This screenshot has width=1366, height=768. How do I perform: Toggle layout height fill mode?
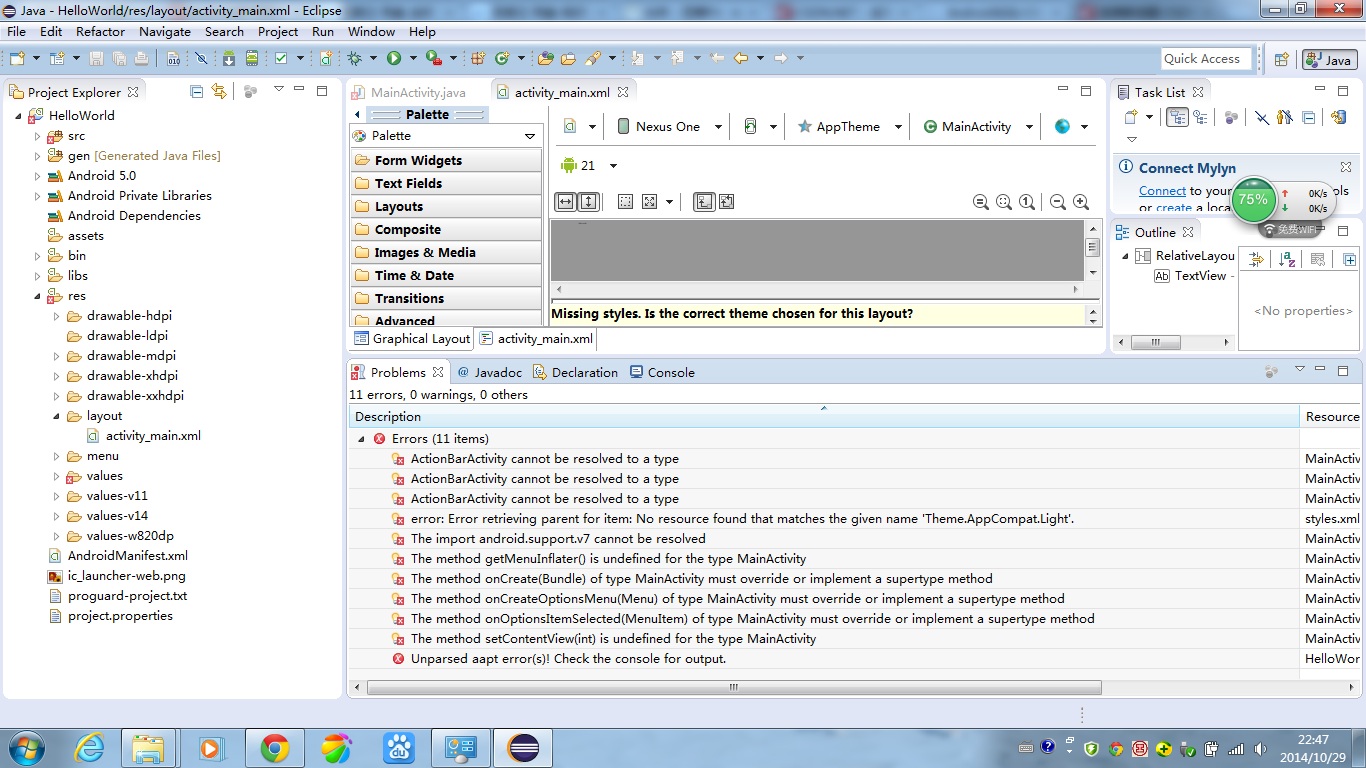(588, 202)
